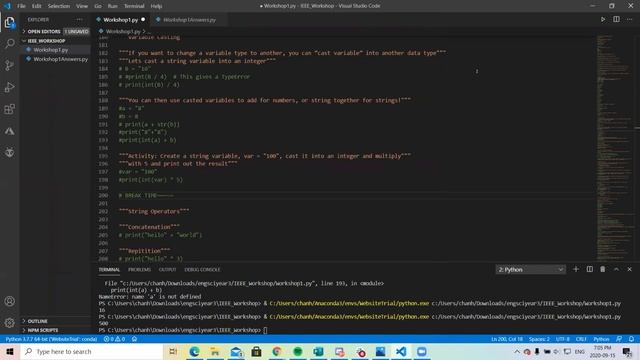Viewport: 640px width, 360px height.
Task: Click the Ln 200, Col 18 position indicator
Action: (507, 339)
